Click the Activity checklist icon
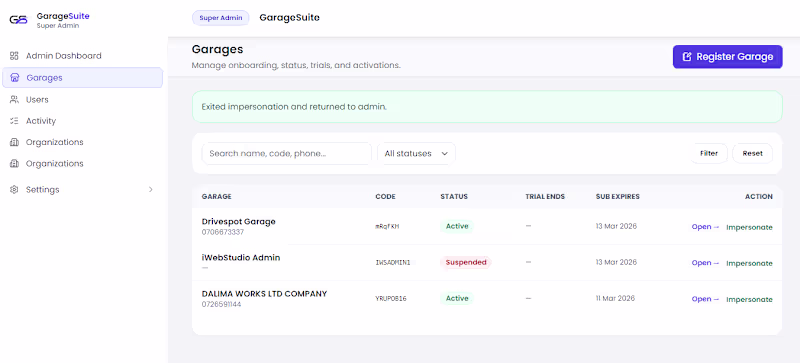The height and width of the screenshot is (363, 800). pos(14,121)
